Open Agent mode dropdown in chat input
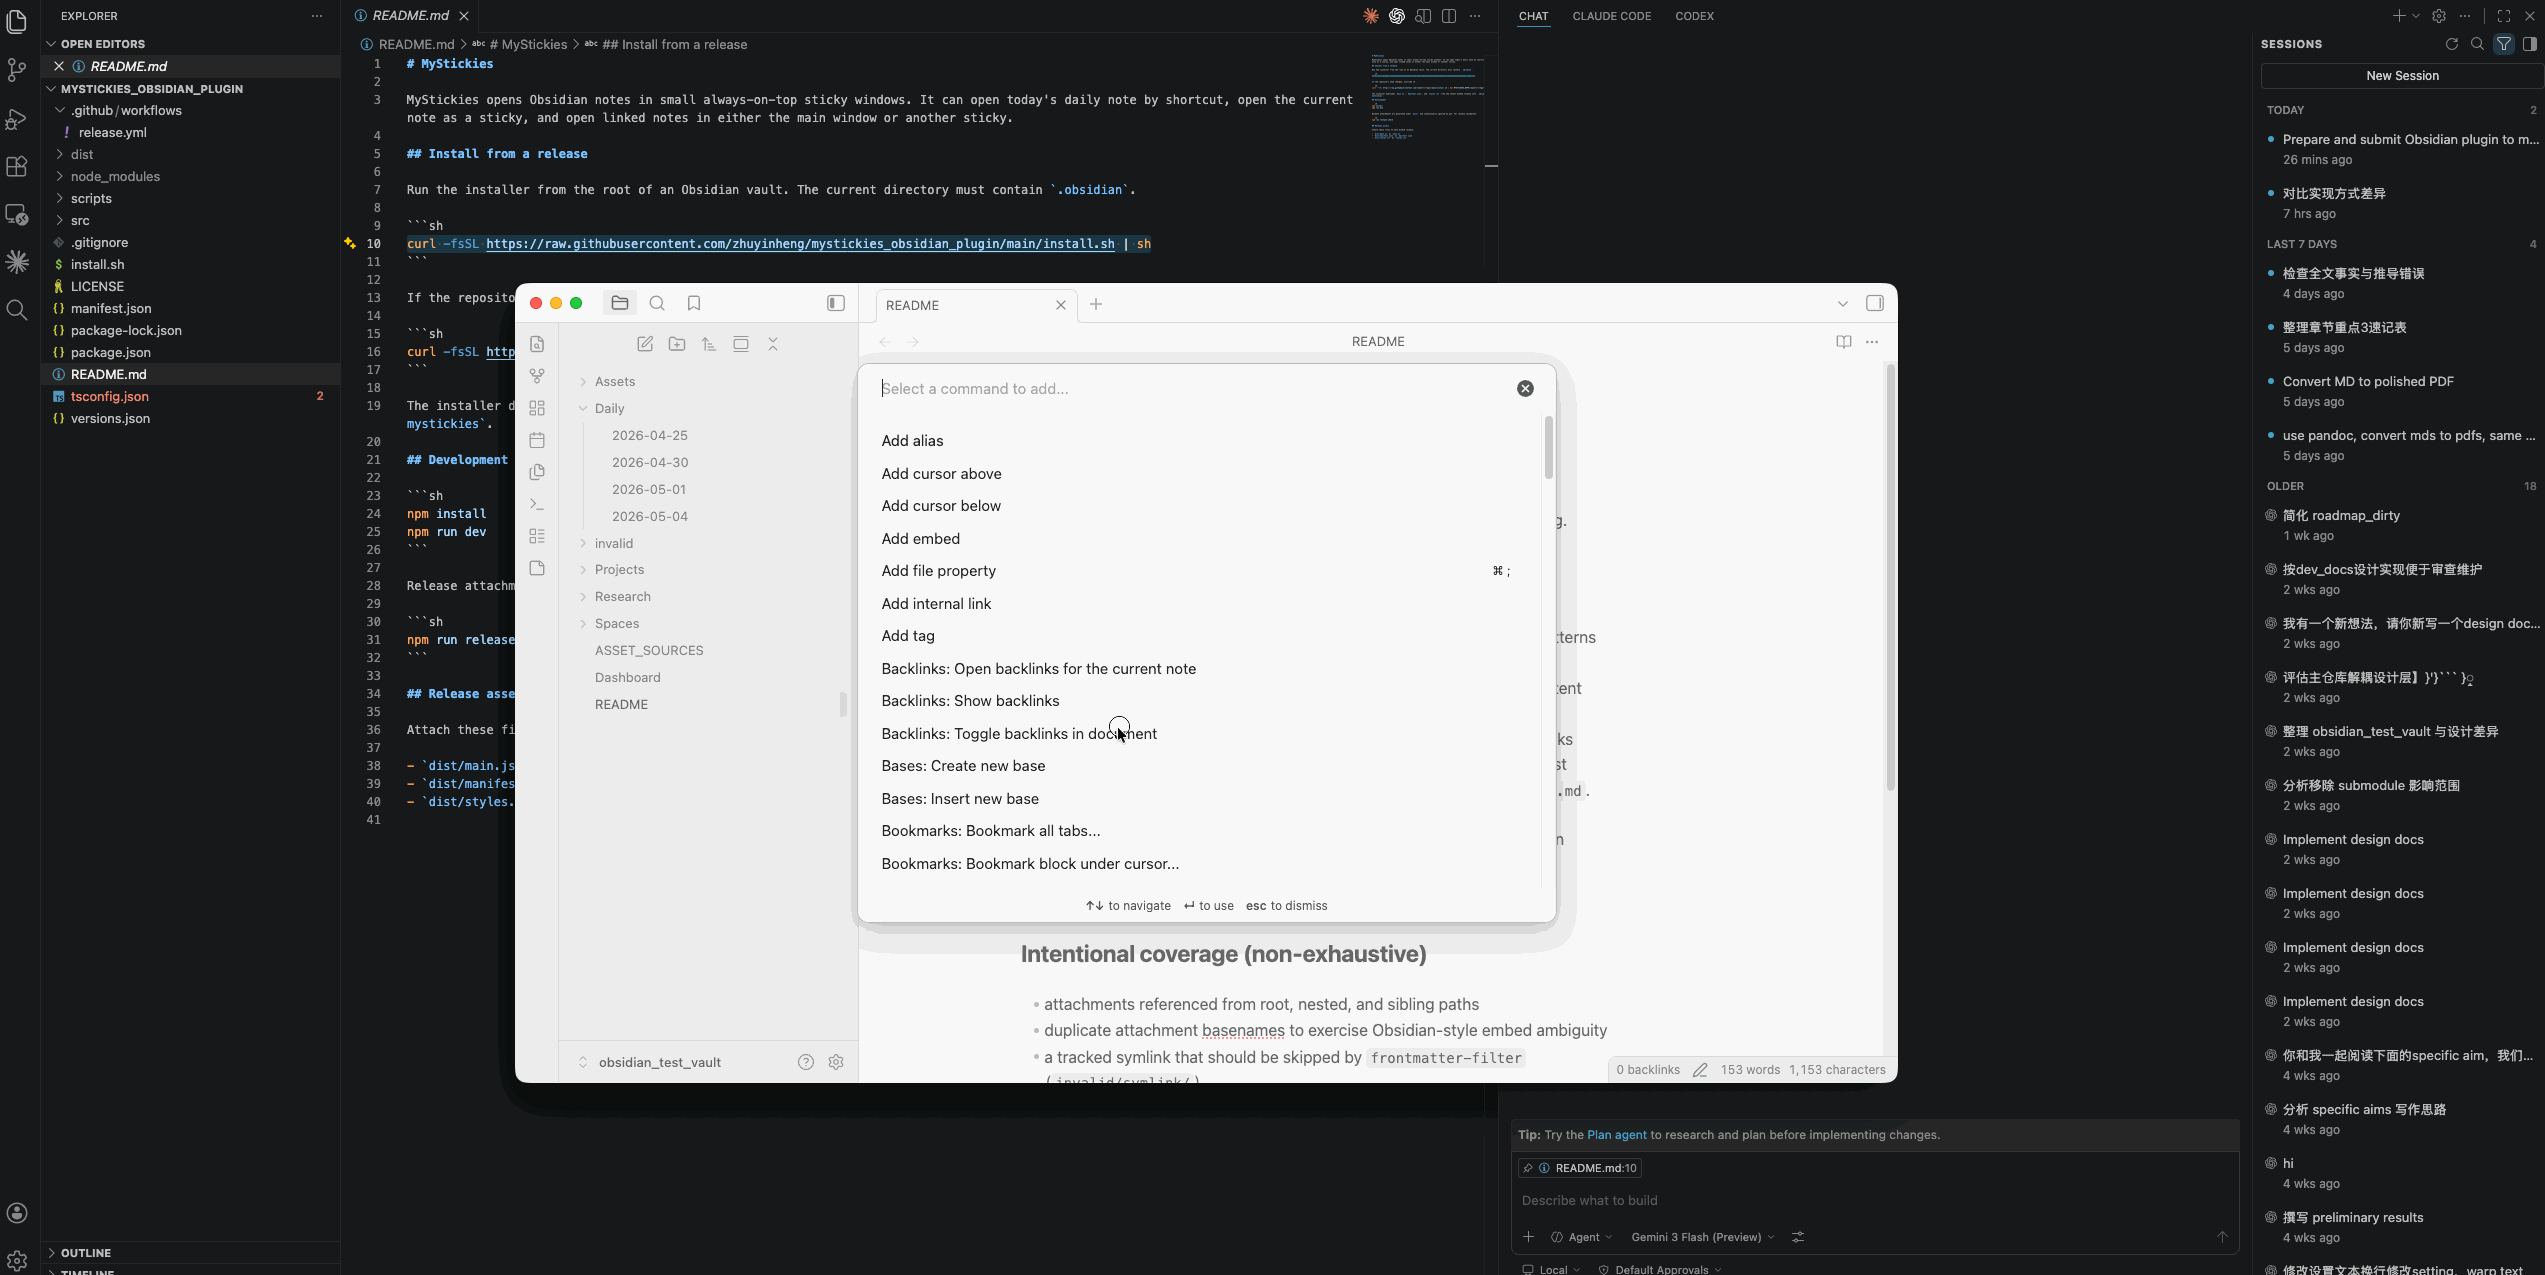Screen dimensions: 2545x1275 coord(1582,1237)
